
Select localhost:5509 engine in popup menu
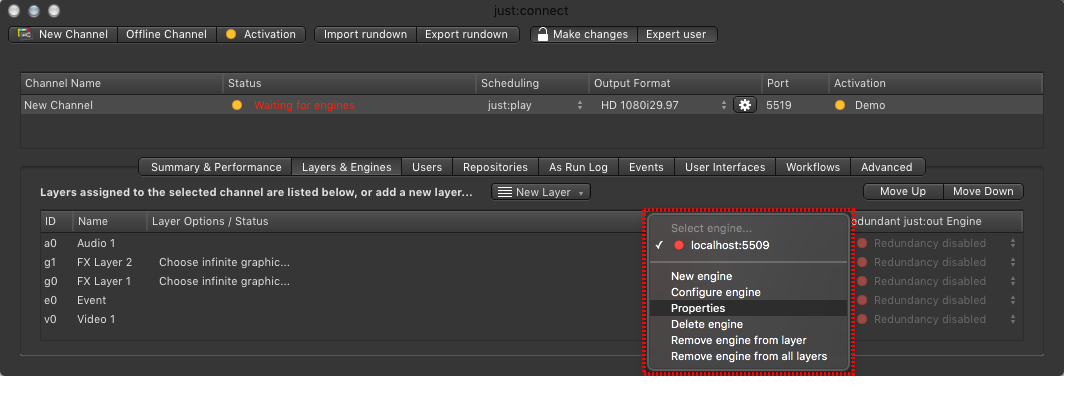[x=749, y=245]
